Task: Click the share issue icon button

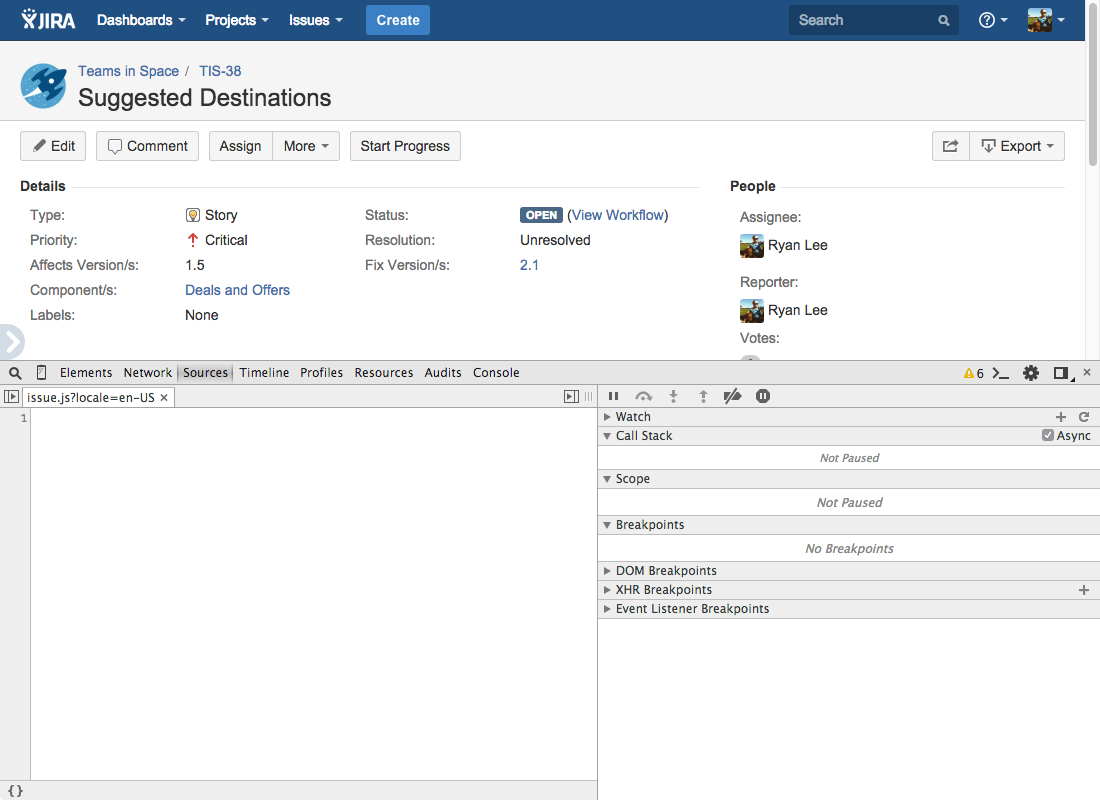Action: pyautogui.click(x=950, y=146)
